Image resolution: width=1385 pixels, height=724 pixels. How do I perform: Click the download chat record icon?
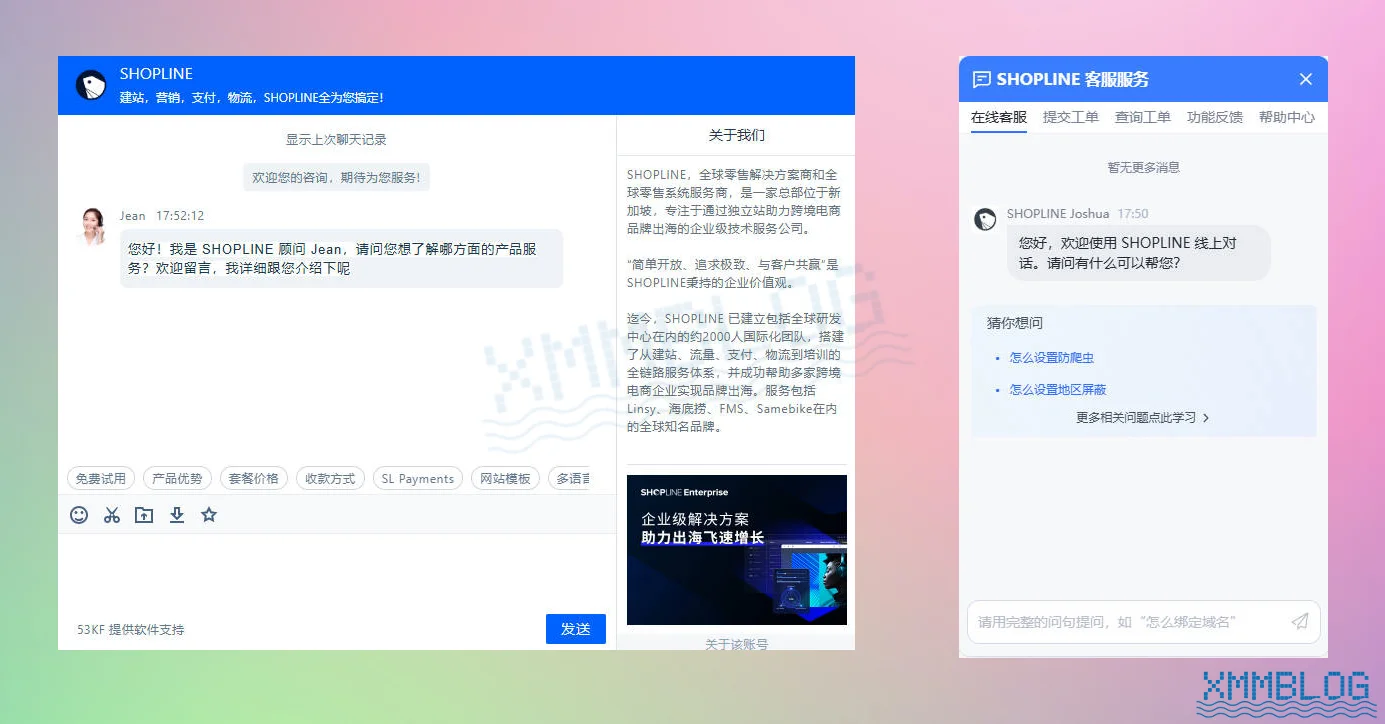tap(177, 515)
